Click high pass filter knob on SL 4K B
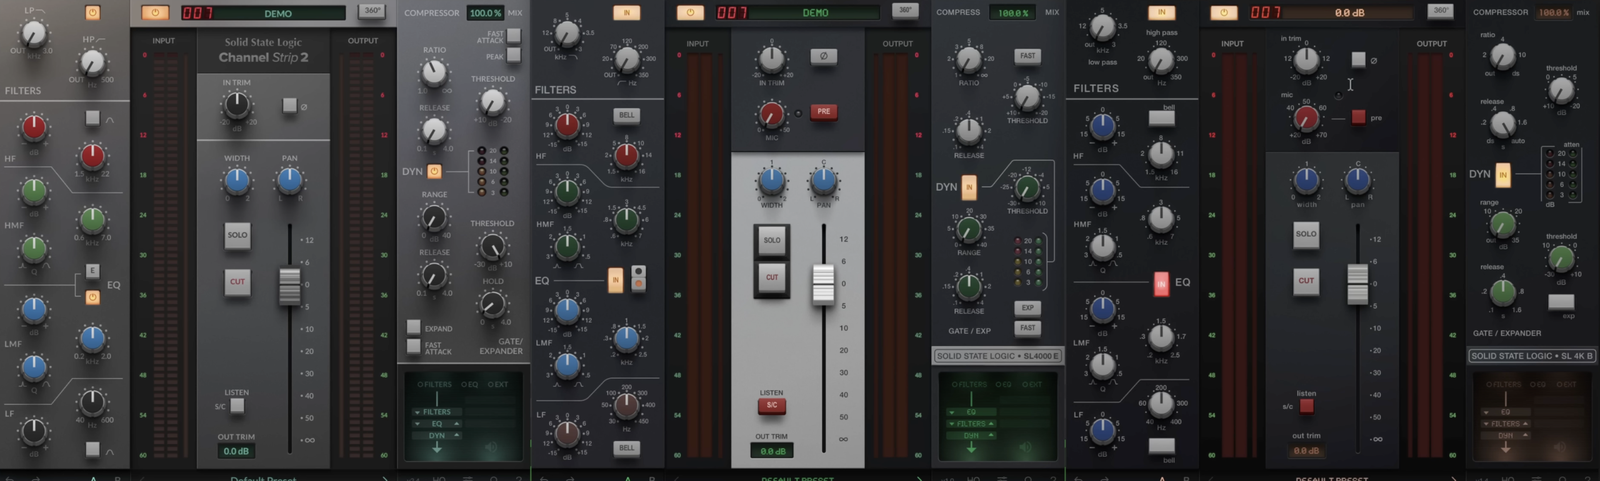The height and width of the screenshot is (481, 1600). coord(1161,62)
